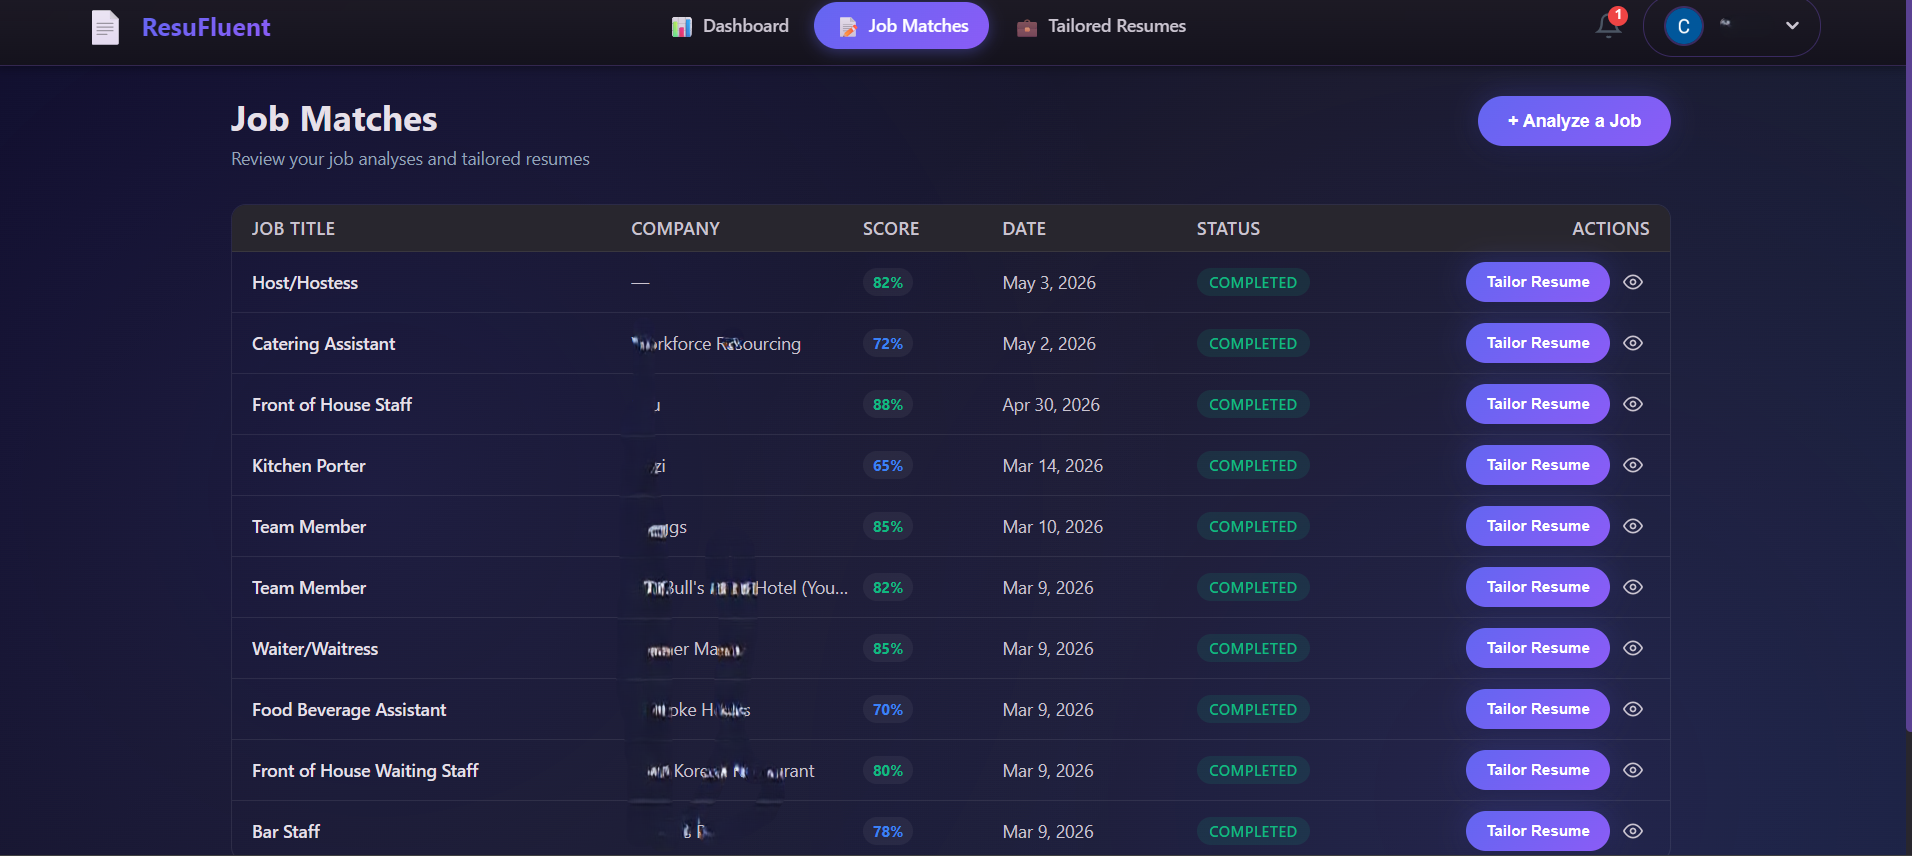Open the Tailored Resumes tab

coord(1101,26)
